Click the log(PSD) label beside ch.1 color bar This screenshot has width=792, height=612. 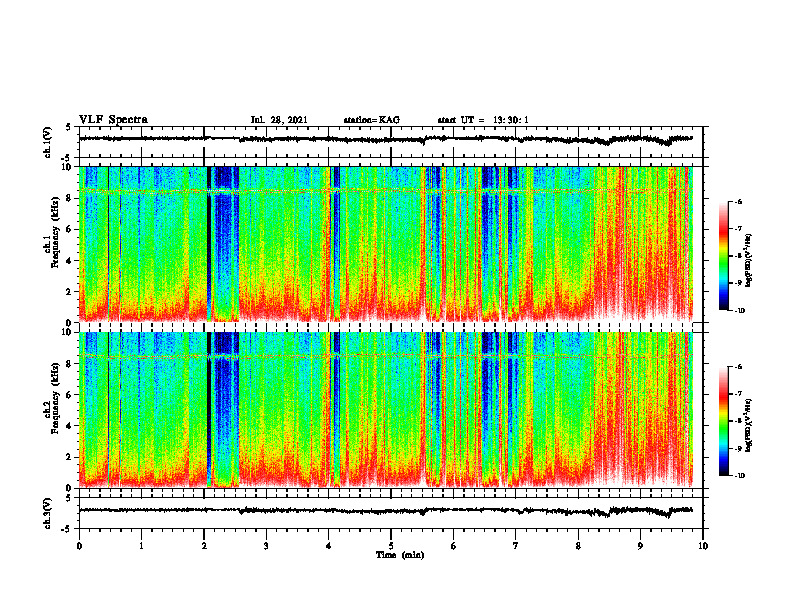pyautogui.click(x=748, y=261)
